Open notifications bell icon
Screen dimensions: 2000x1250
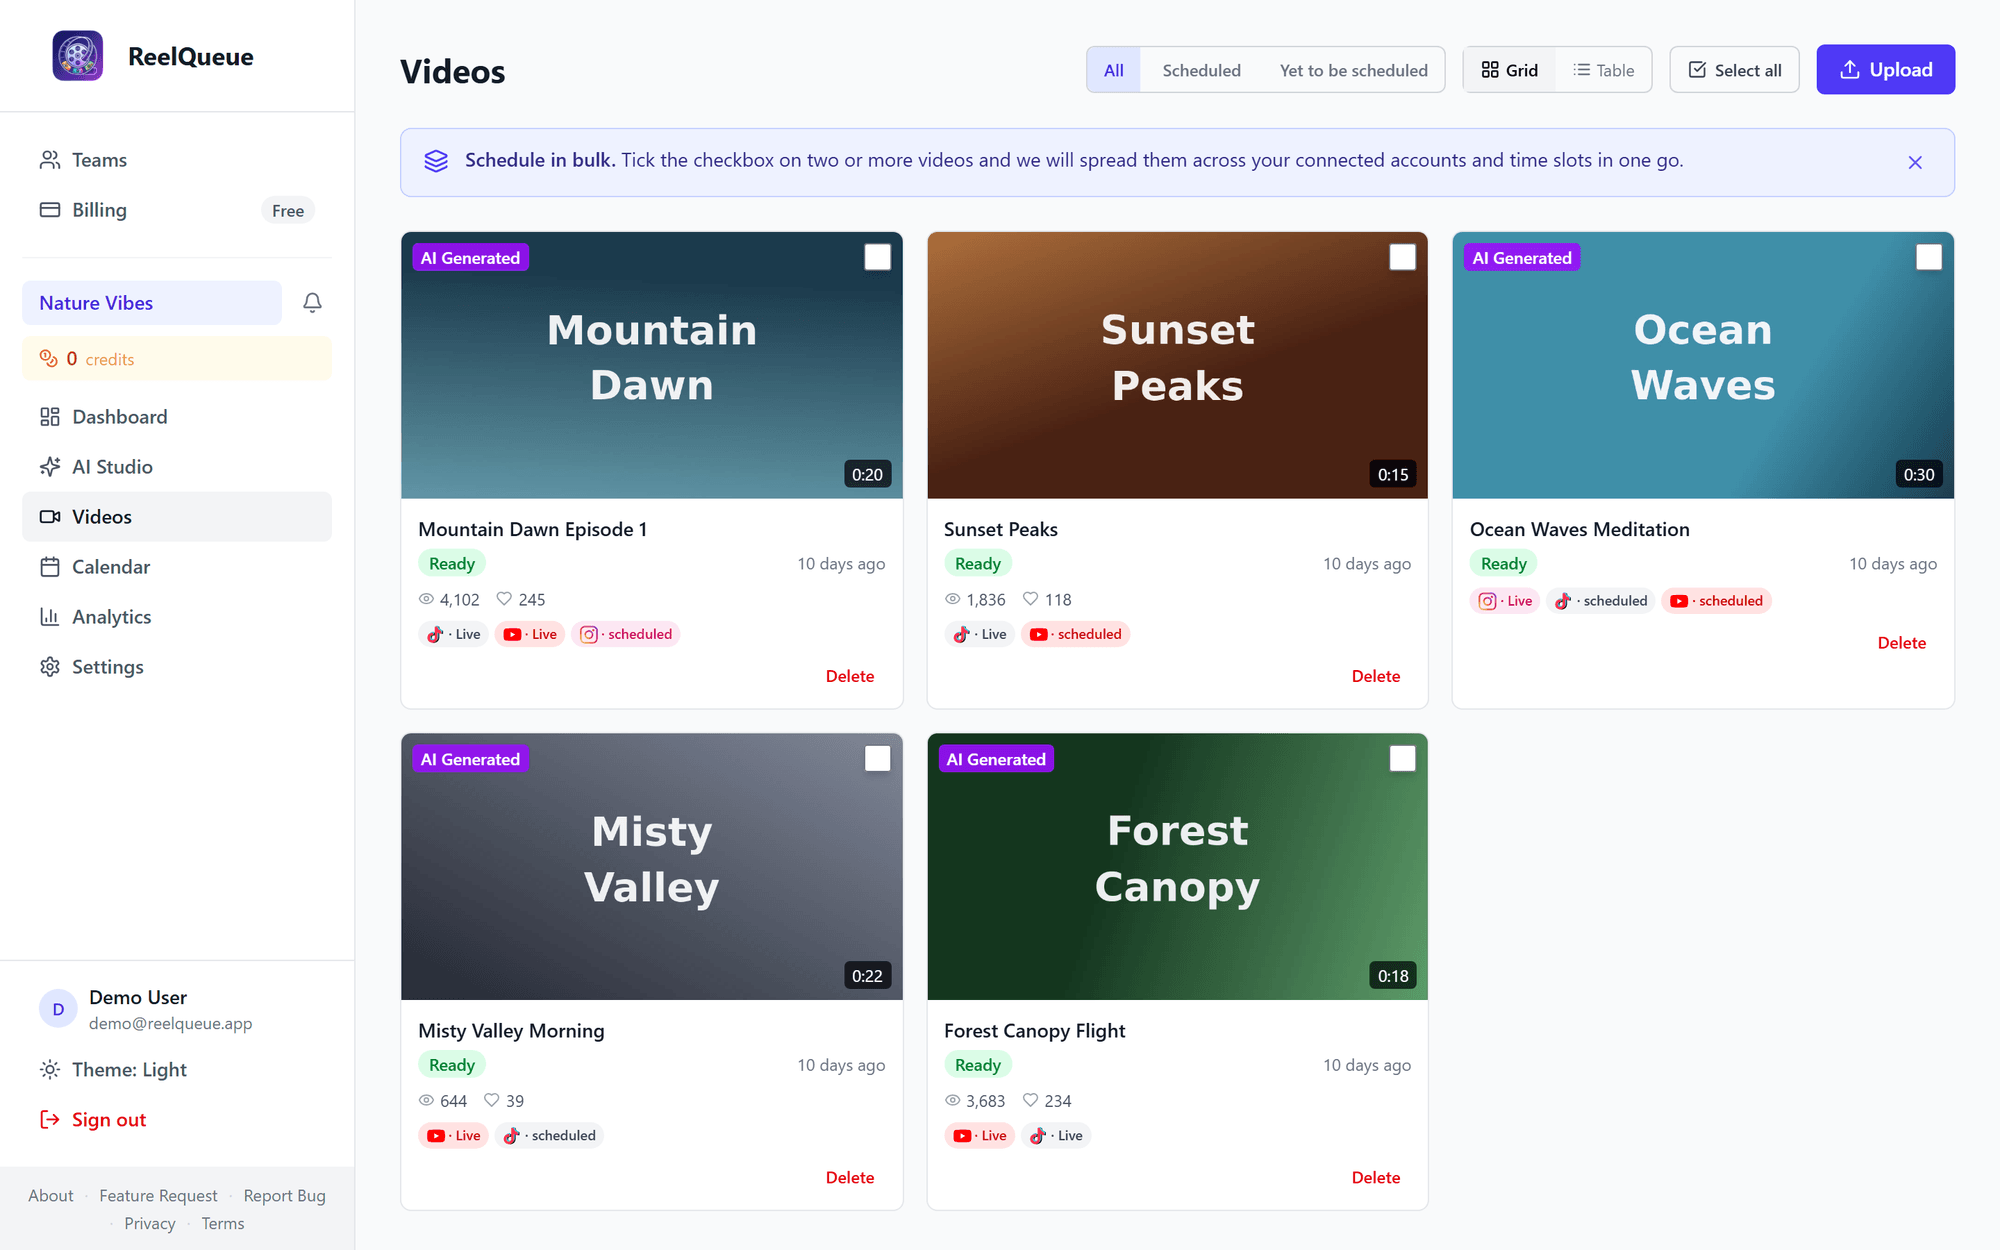coord(312,303)
